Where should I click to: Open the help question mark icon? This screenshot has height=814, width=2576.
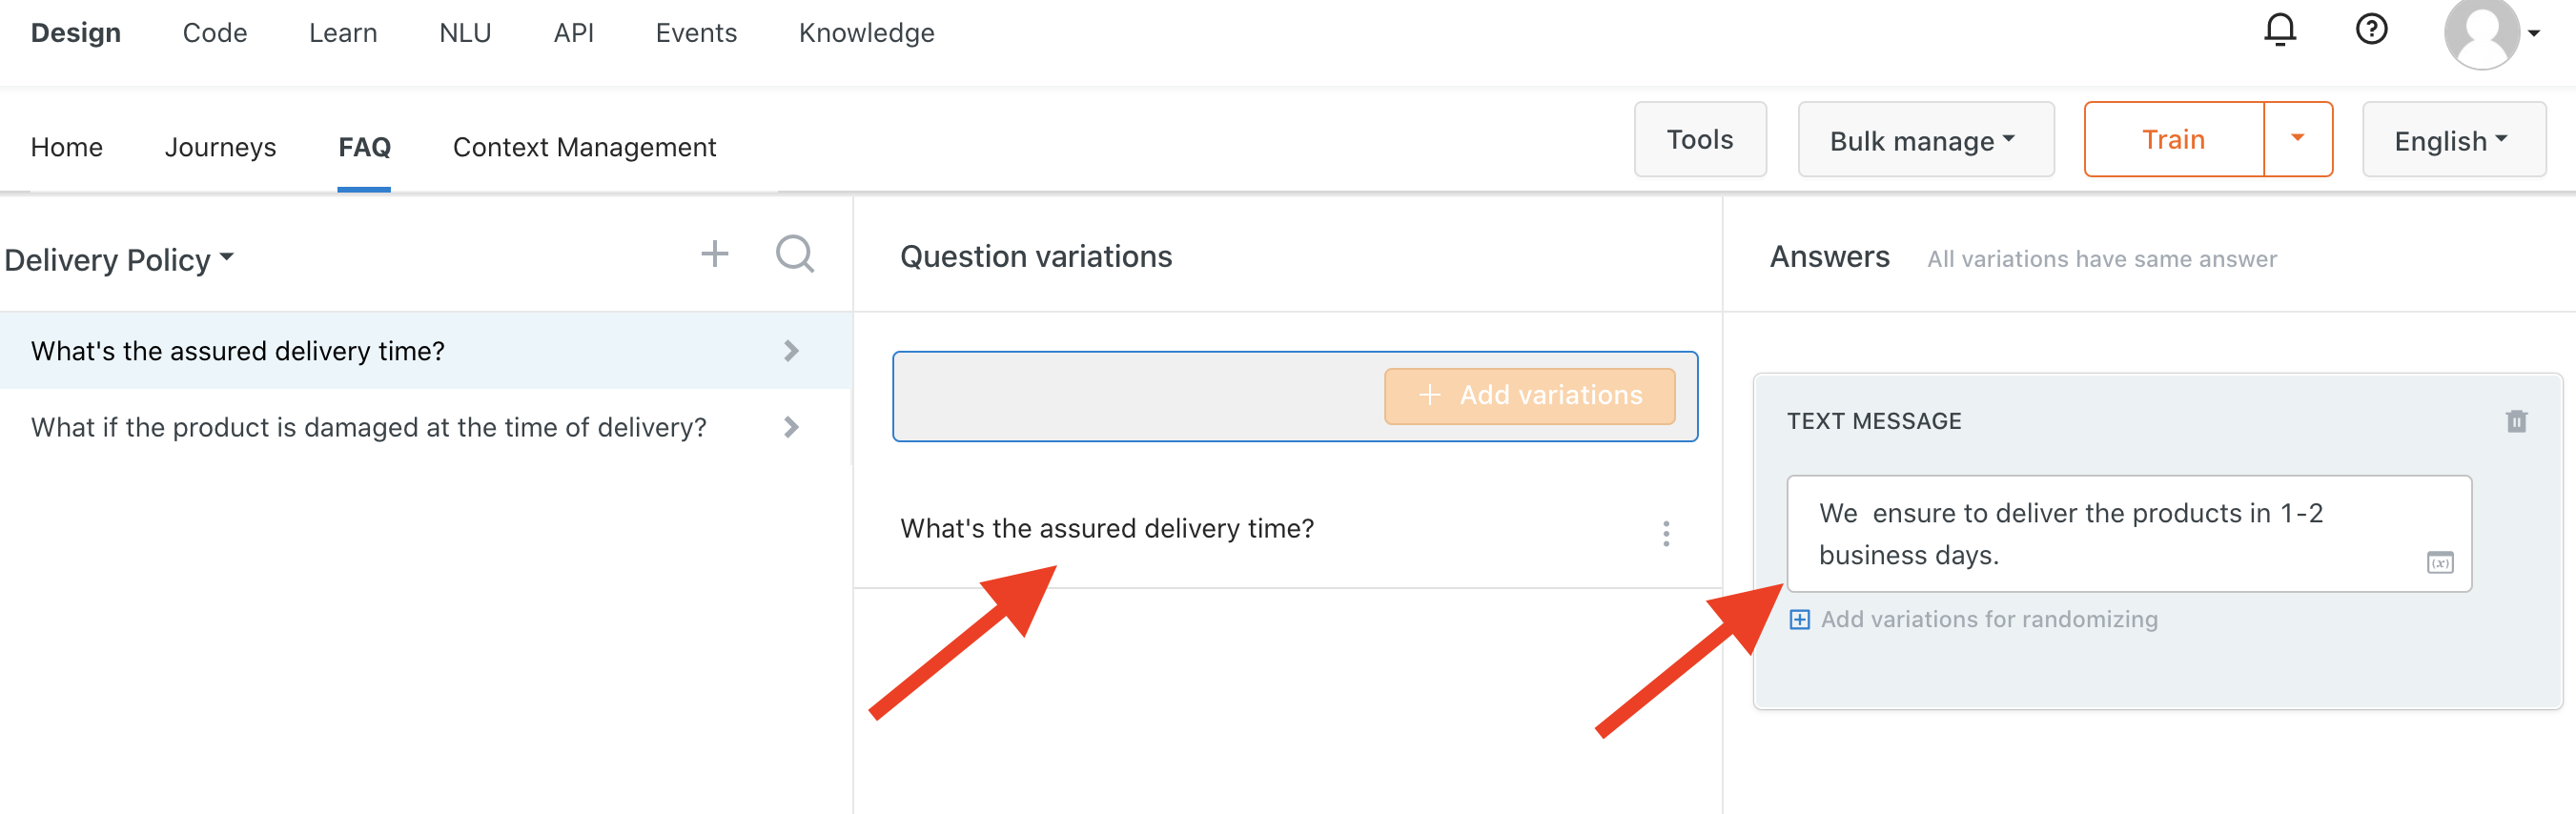point(2371,29)
